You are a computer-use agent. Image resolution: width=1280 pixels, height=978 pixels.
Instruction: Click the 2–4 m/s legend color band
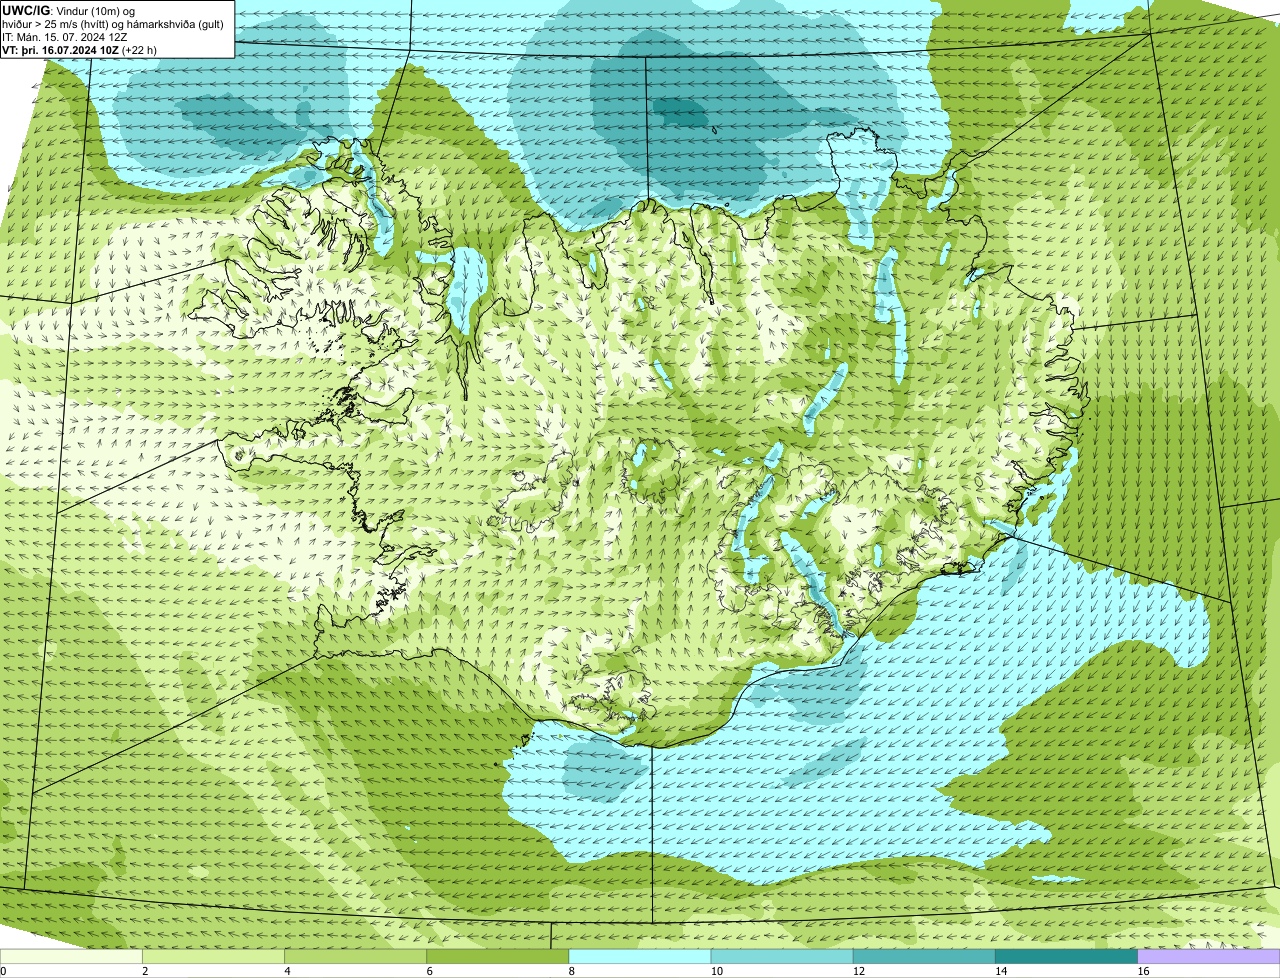pos(213,957)
